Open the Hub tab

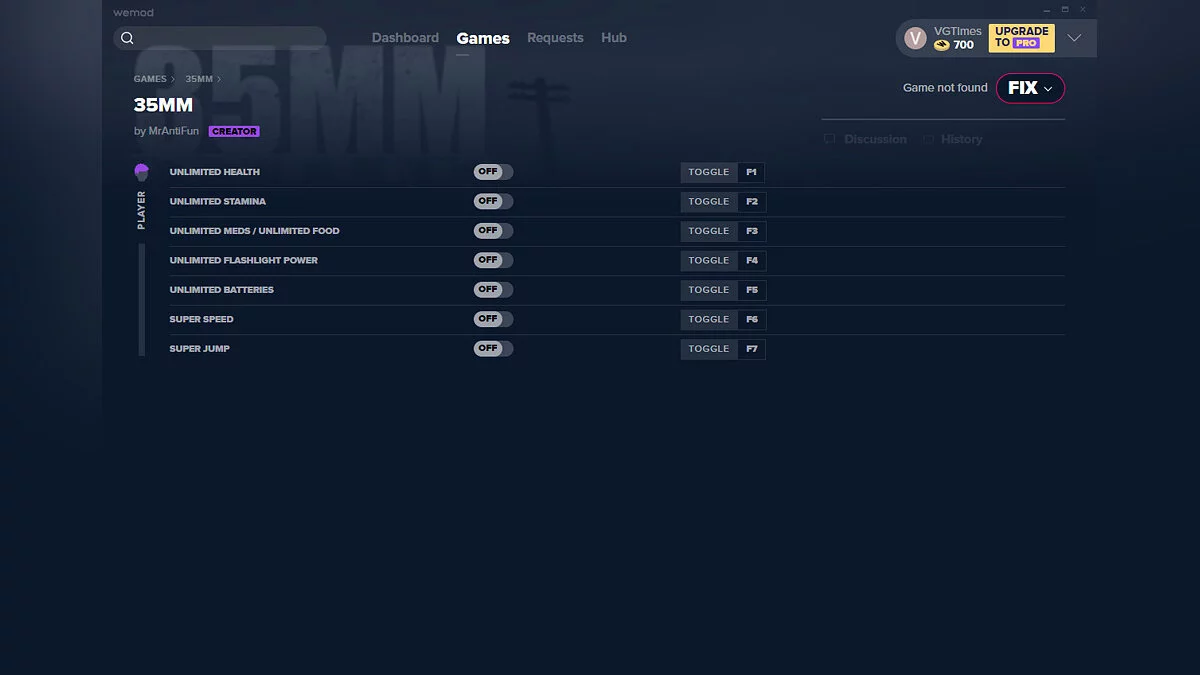point(614,38)
